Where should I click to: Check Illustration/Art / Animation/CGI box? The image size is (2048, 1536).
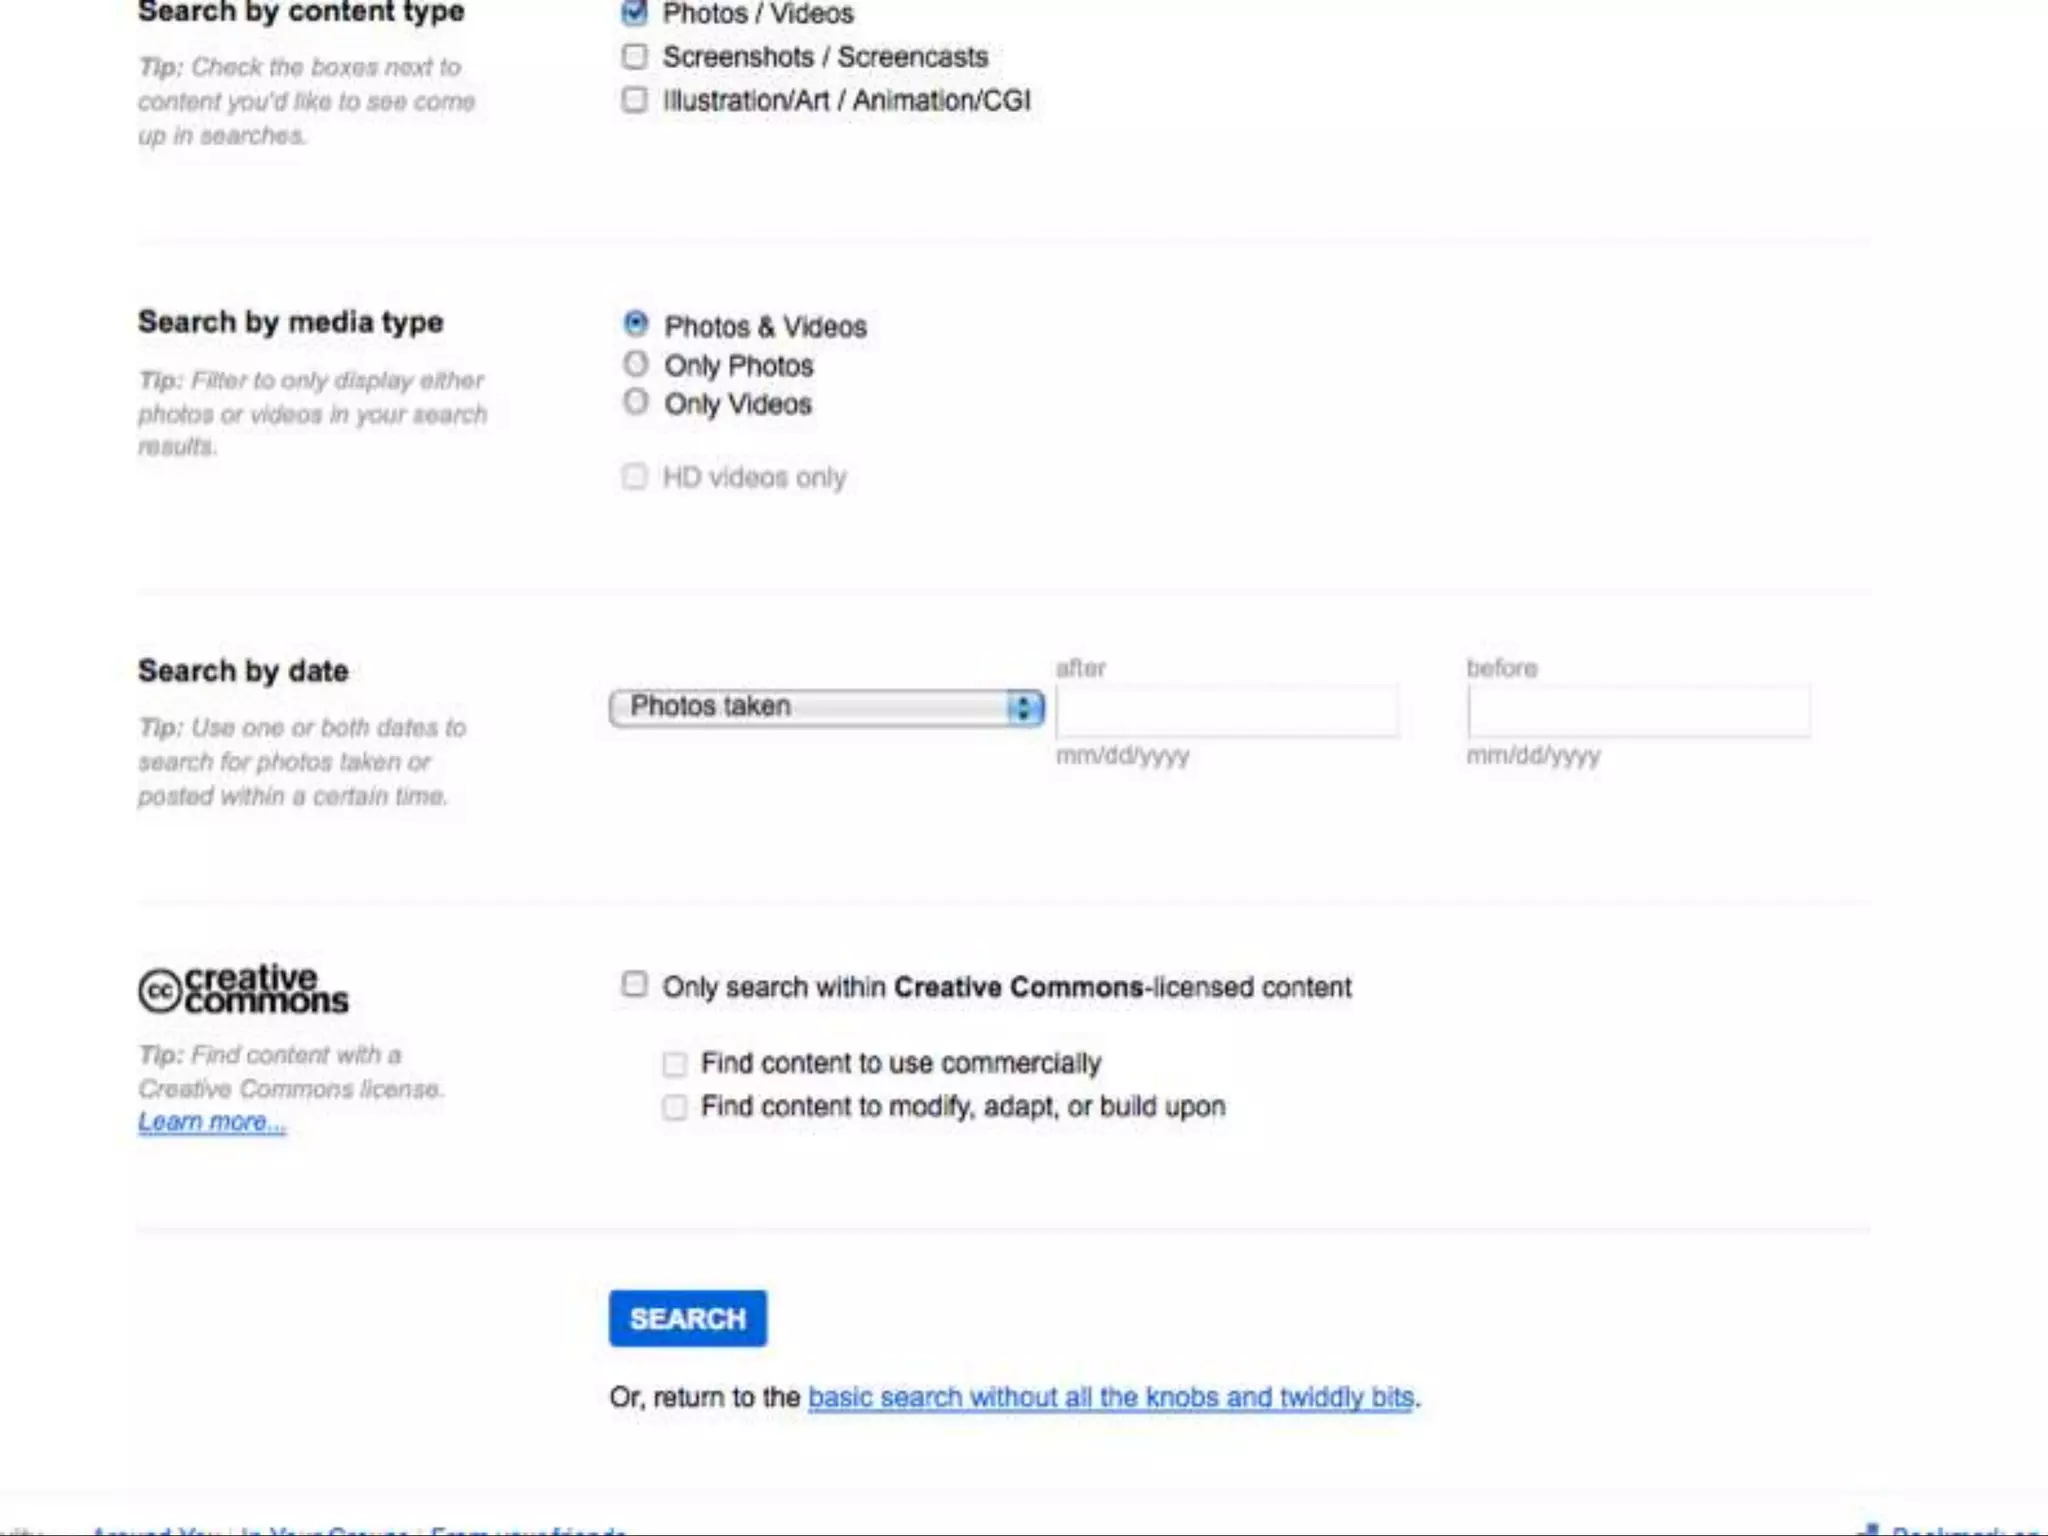(634, 100)
